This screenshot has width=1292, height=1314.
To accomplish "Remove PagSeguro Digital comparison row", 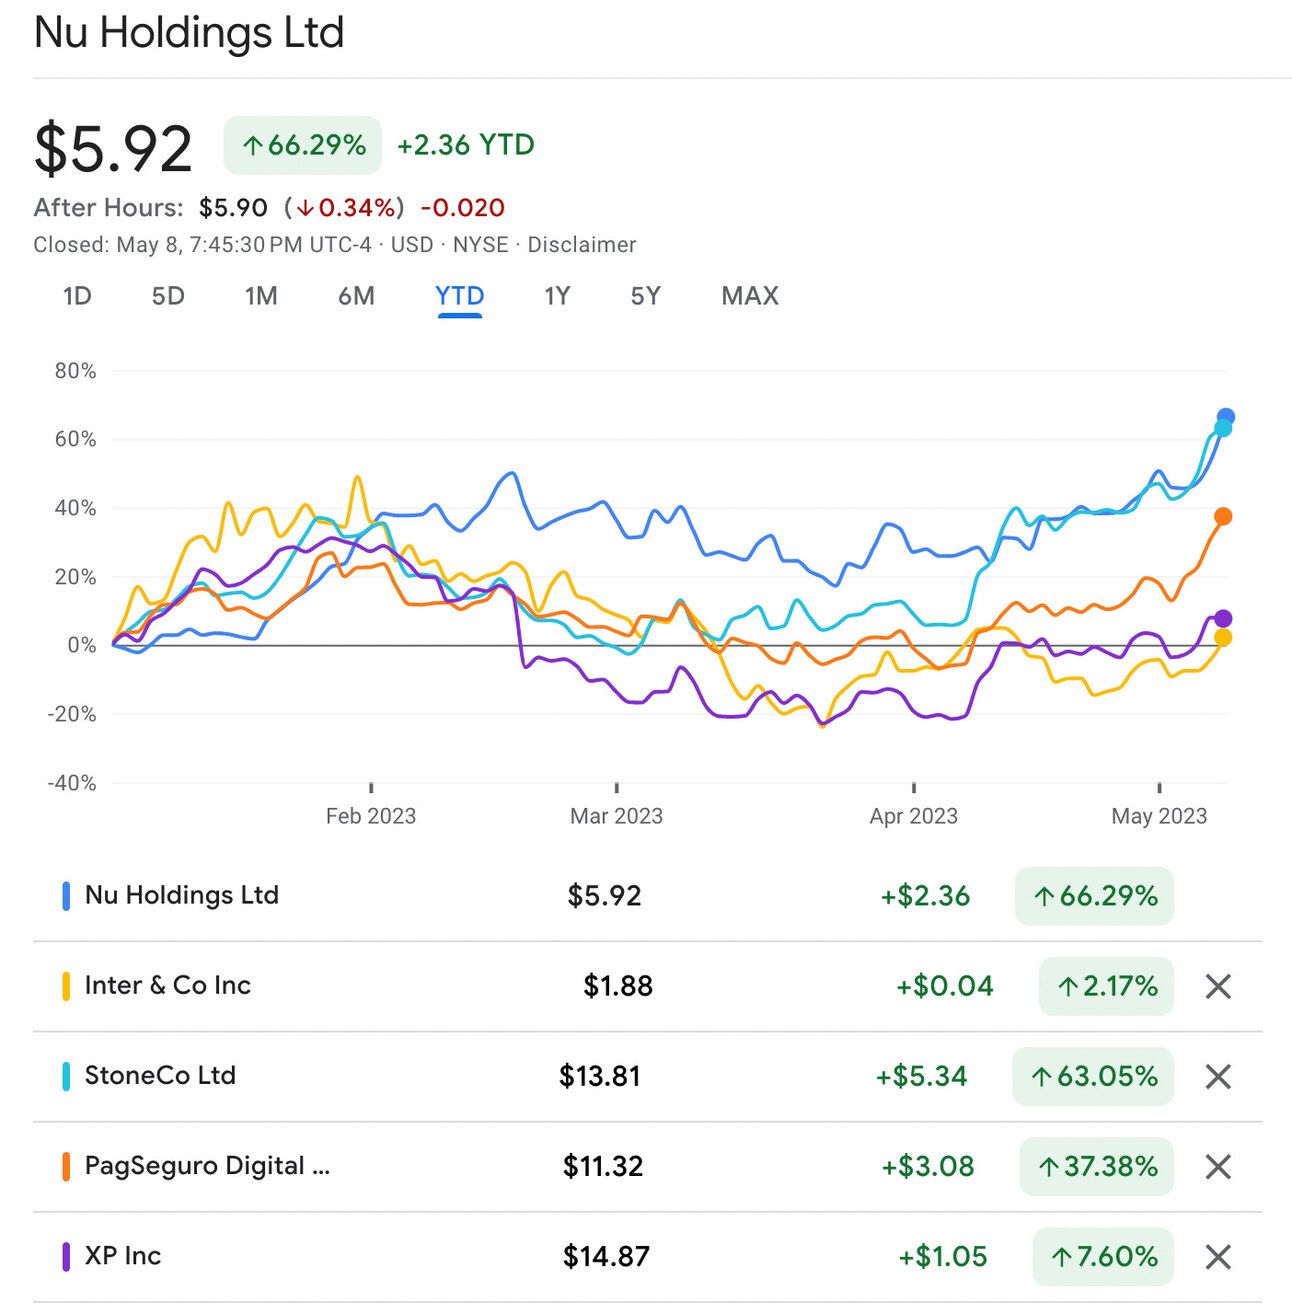I will [1217, 1167].
